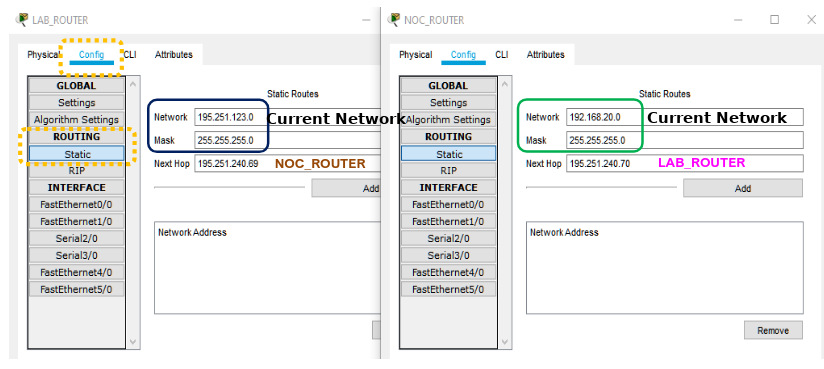Switch to Config tab in NOC_ROUTER window
This screenshot has height=369, width=824.
point(463,55)
